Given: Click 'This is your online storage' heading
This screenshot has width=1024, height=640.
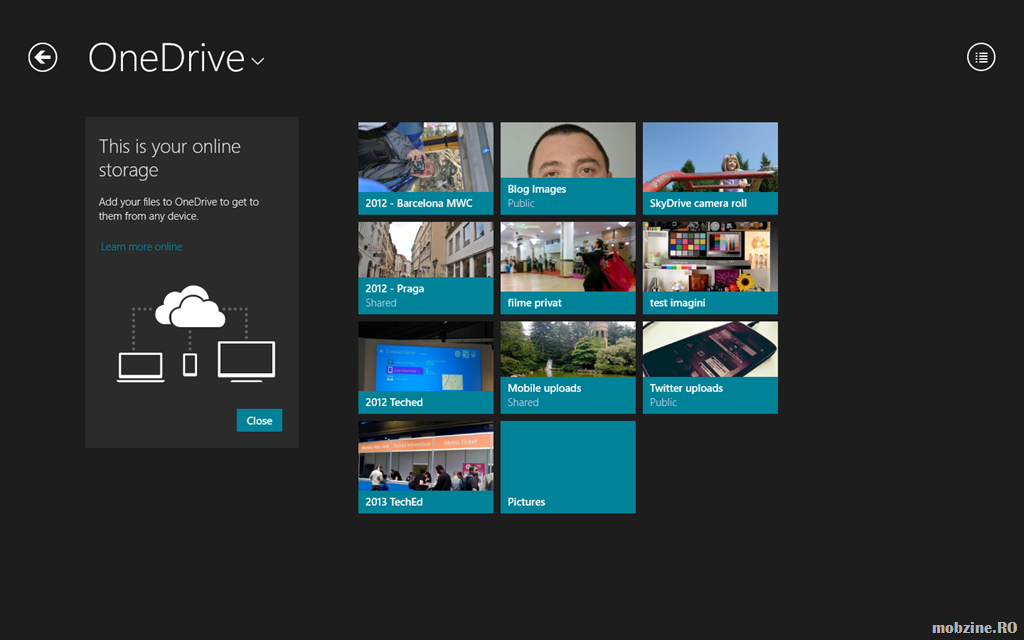Looking at the screenshot, I should pos(170,158).
